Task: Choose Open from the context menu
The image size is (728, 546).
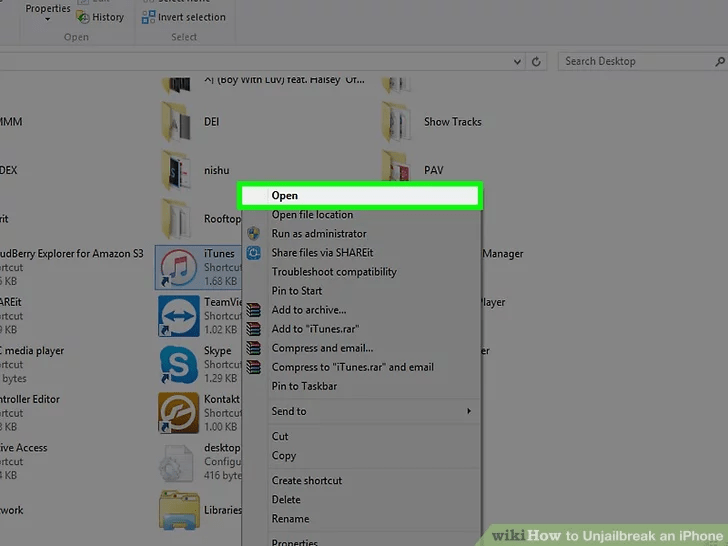Action: tap(285, 196)
